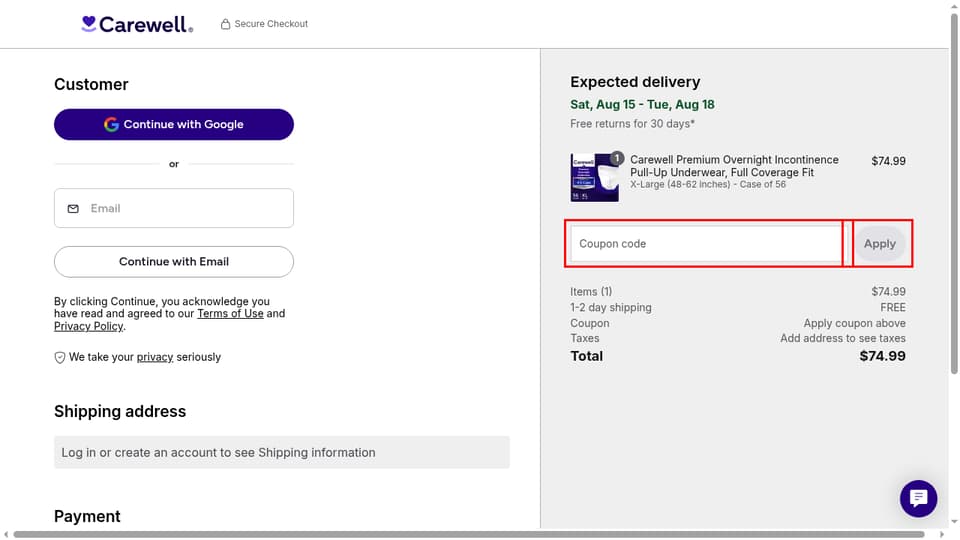Continue with Google sign-in
The width and height of the screenshot is (960, 540).
pyautogui.click(x=174, y=124)
